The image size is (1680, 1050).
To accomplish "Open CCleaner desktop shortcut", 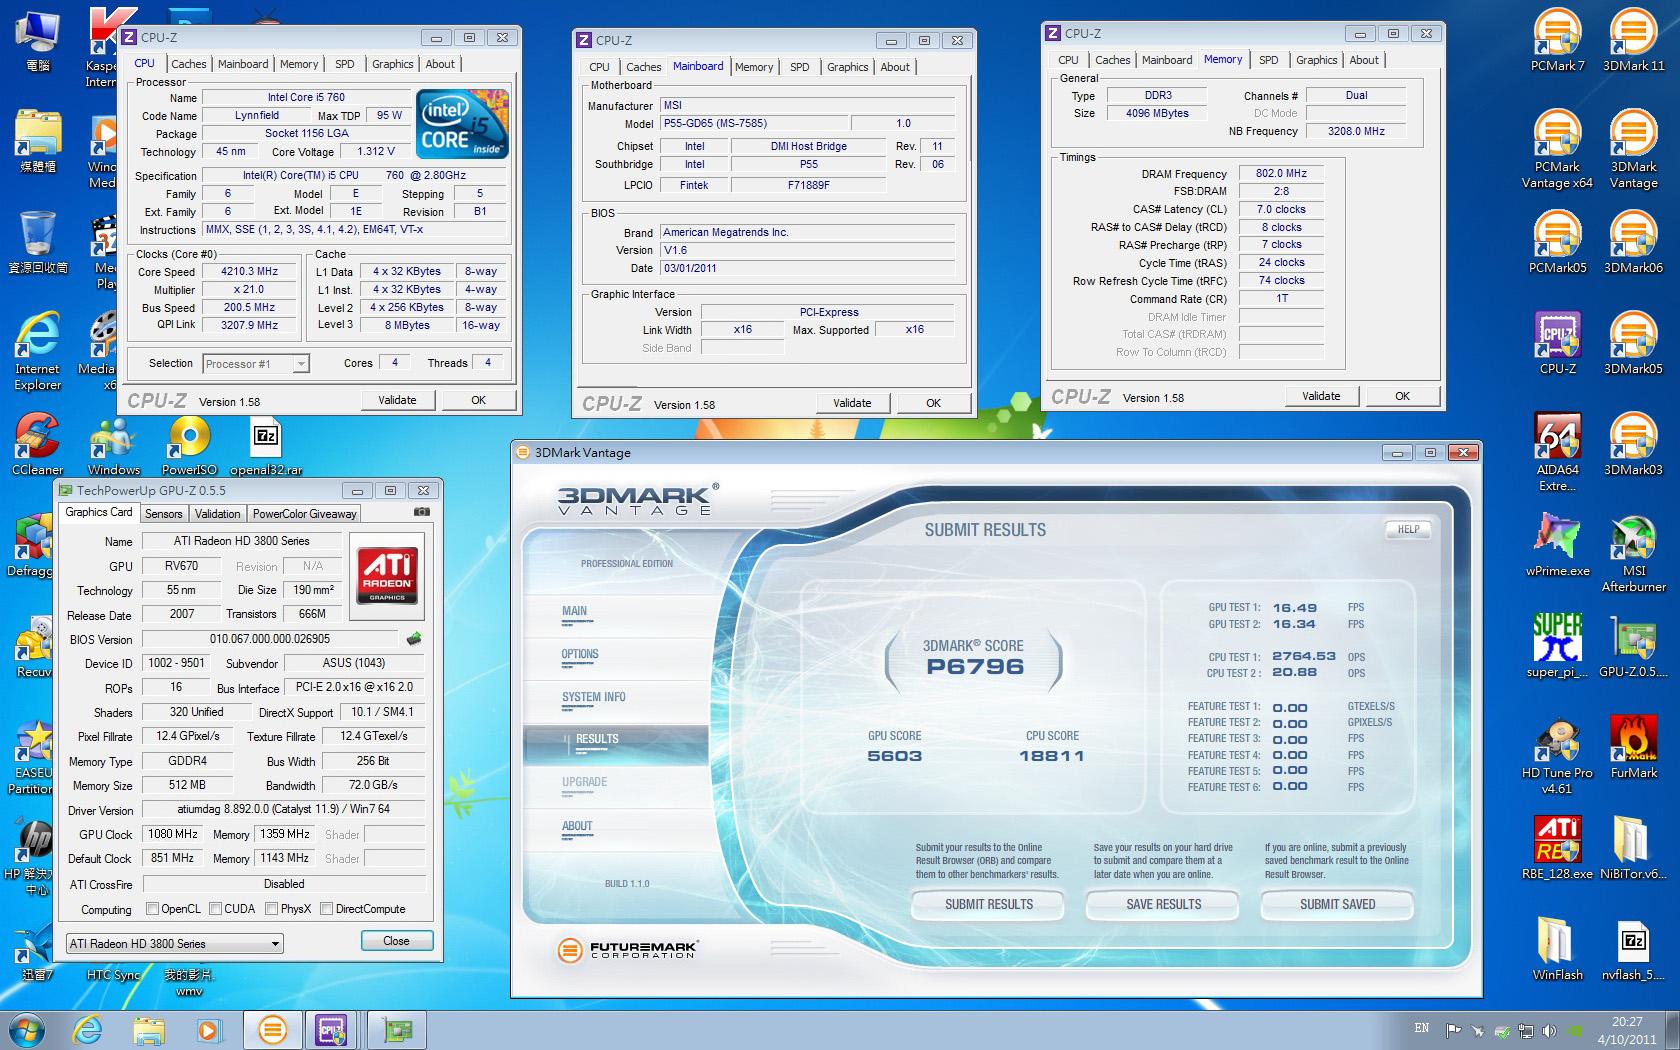I will [x=37, y=444].
